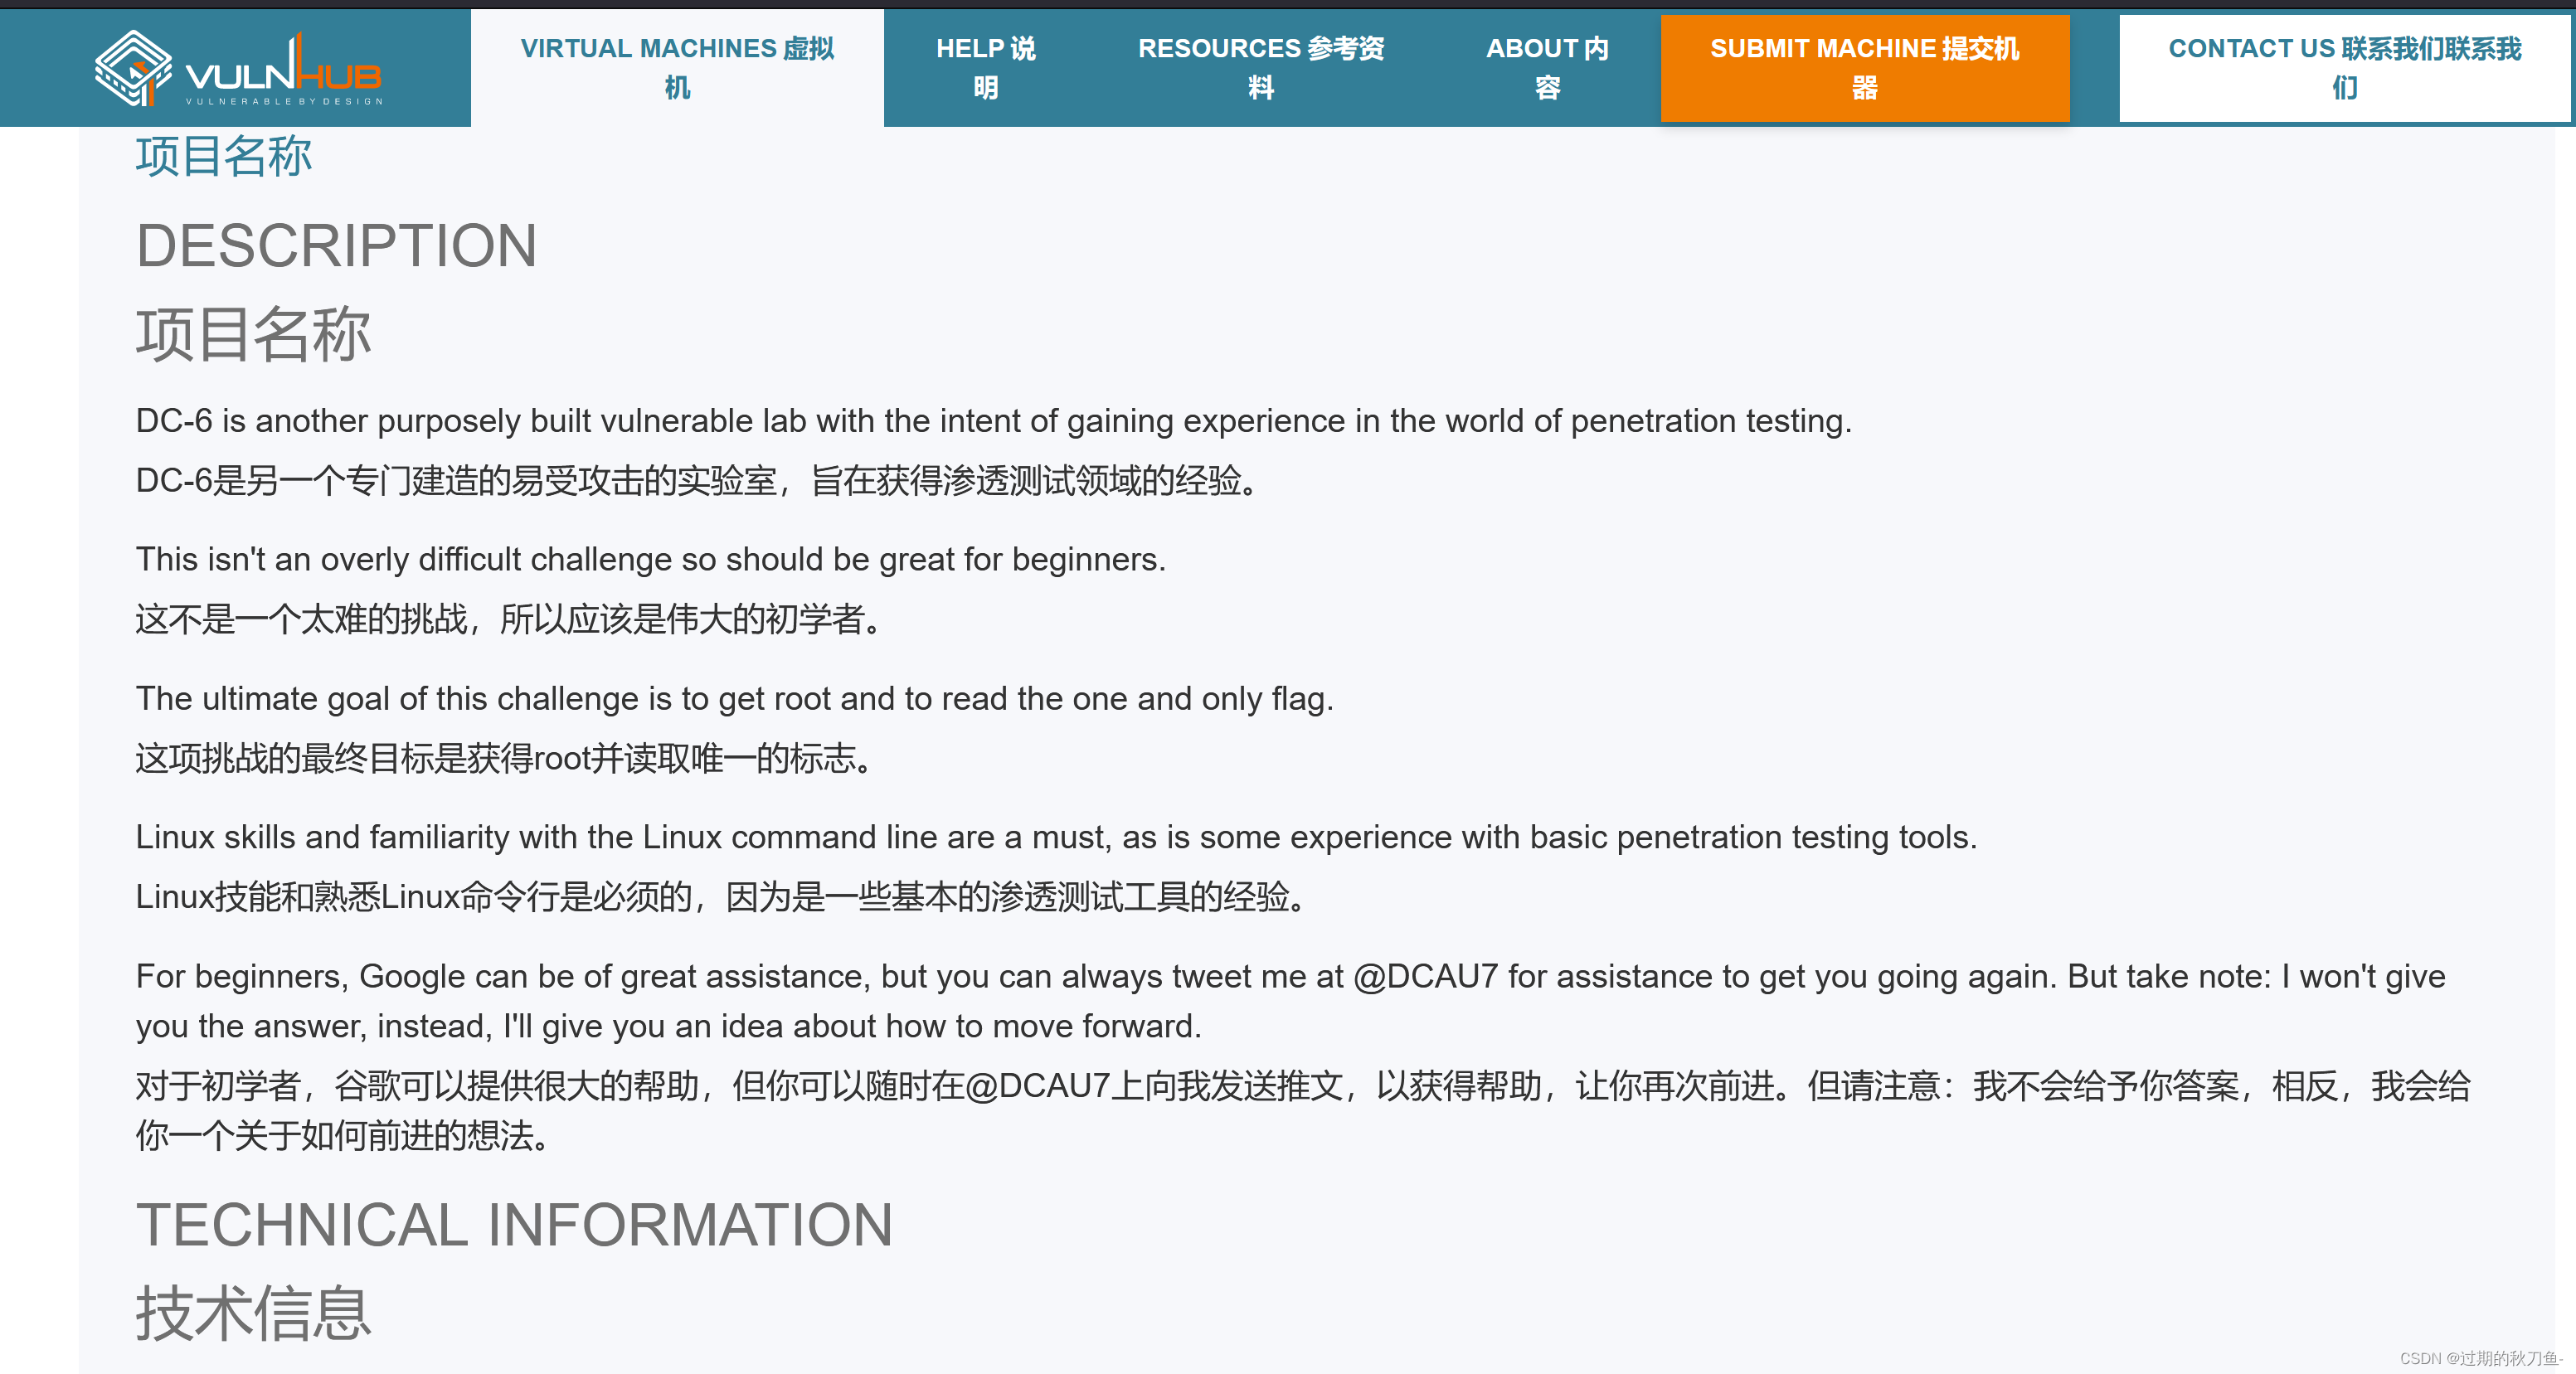2576x1374 pixels.
Task: Click the gray 项目名称 heading under Description
Action: point(253,334)
